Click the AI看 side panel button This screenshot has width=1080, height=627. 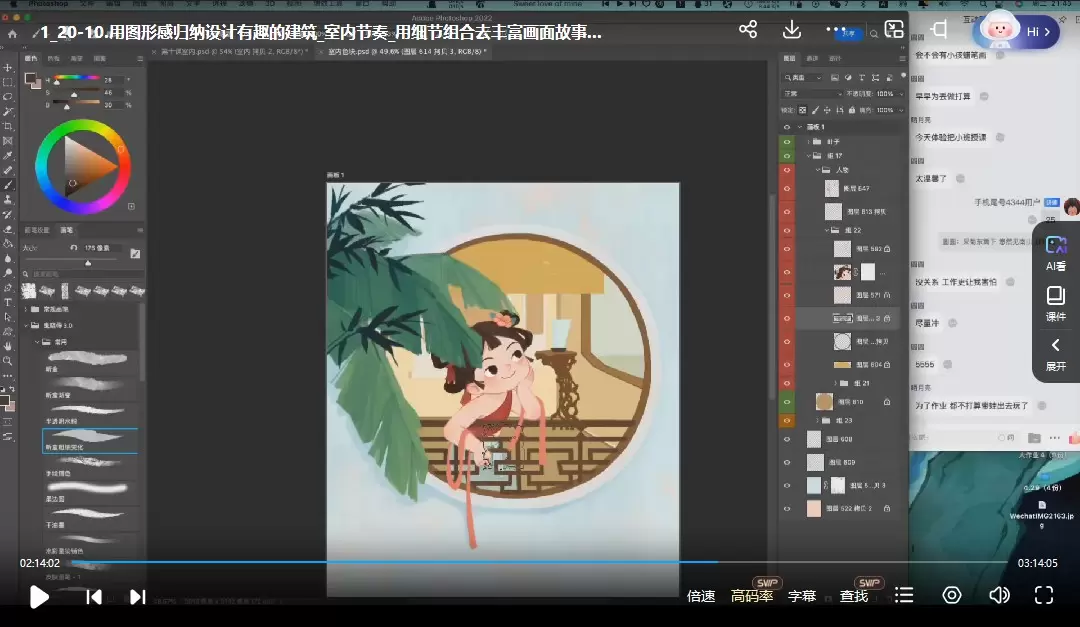1056,254
